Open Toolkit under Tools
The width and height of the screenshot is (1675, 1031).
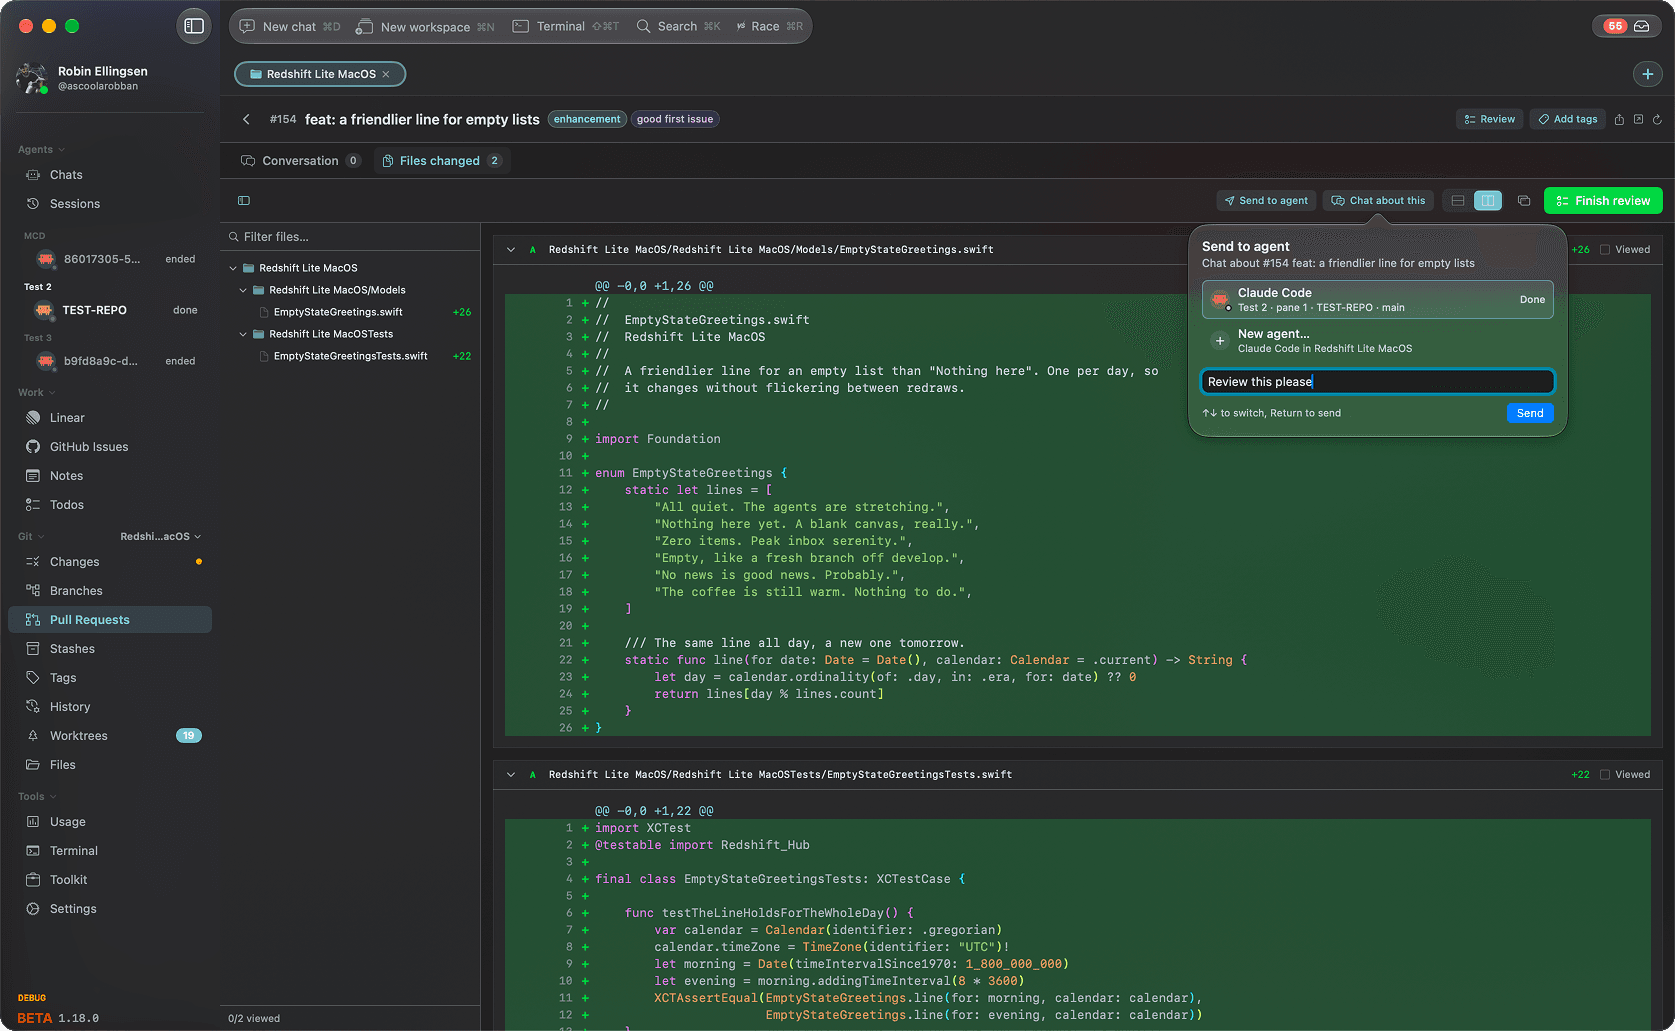[x=110, y=880]
